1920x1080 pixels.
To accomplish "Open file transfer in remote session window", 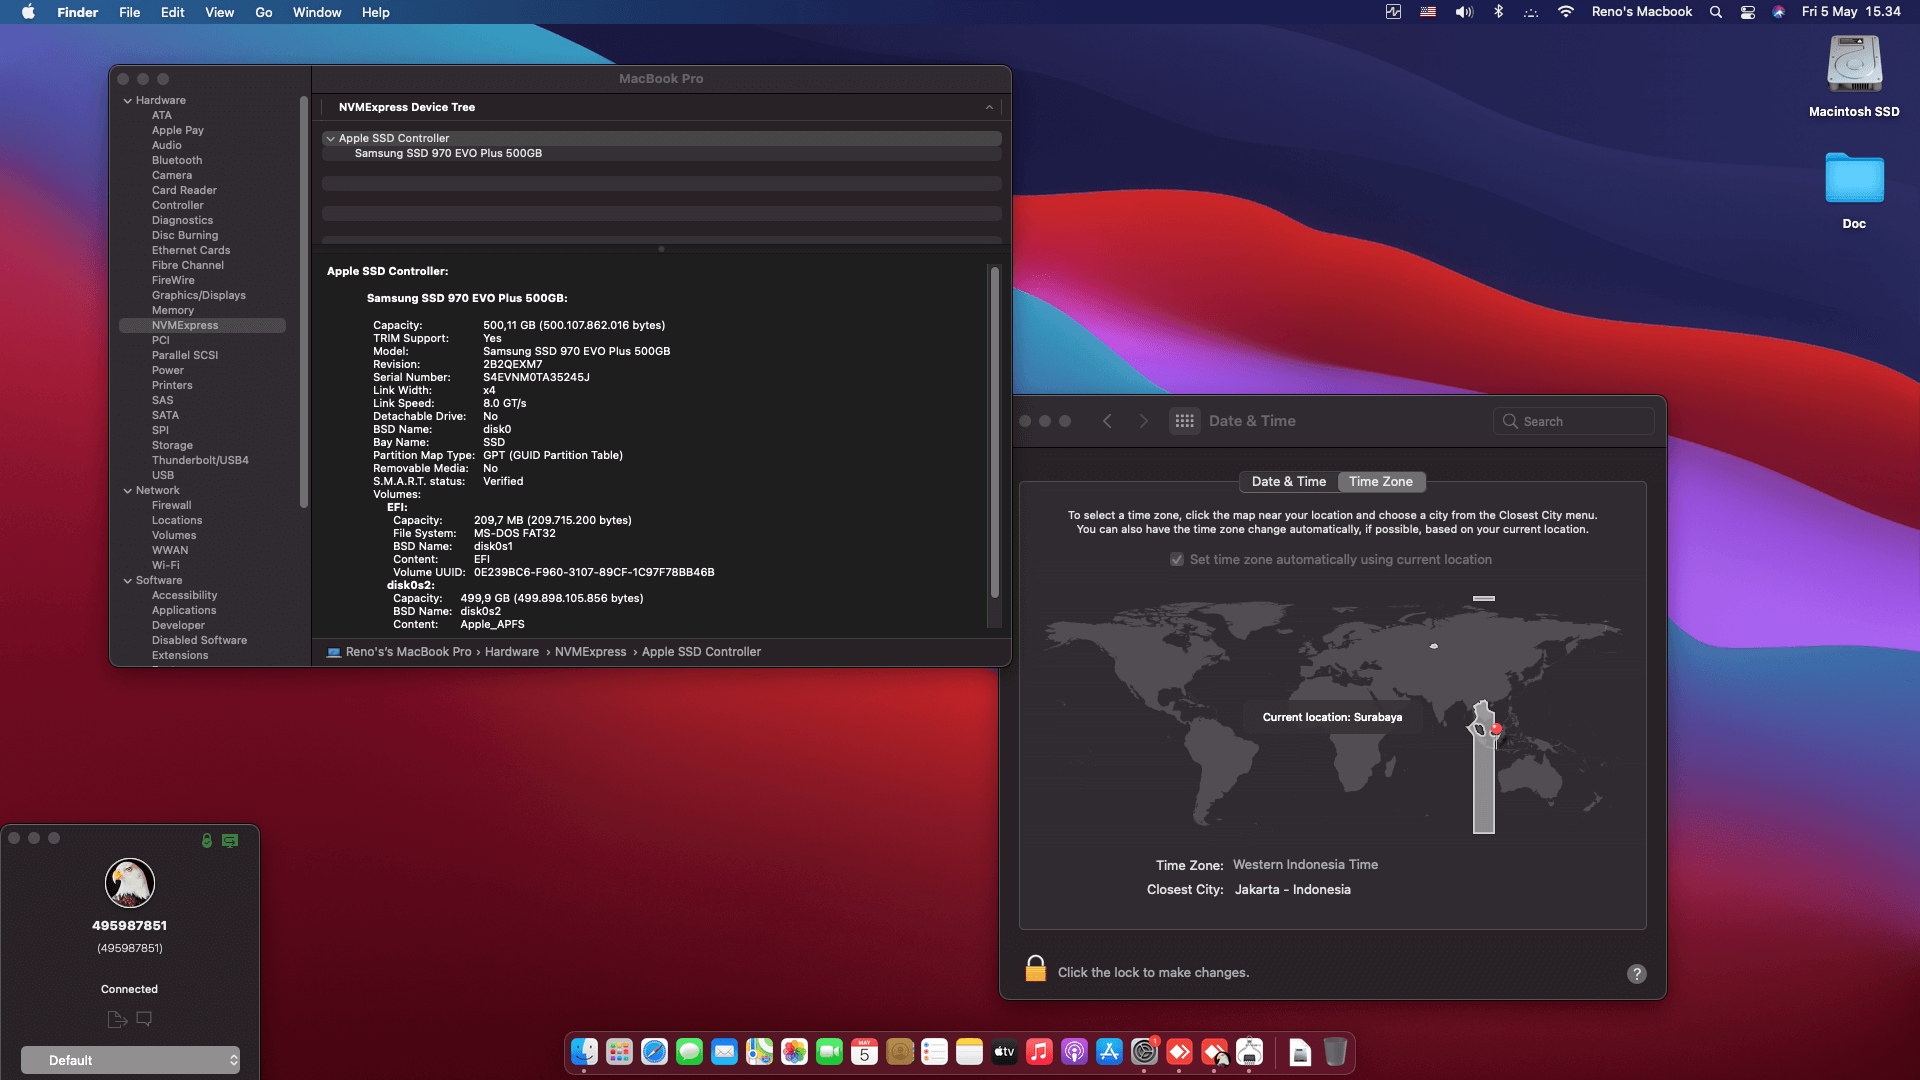I will pyautogui.click(x=116, y=1019).
